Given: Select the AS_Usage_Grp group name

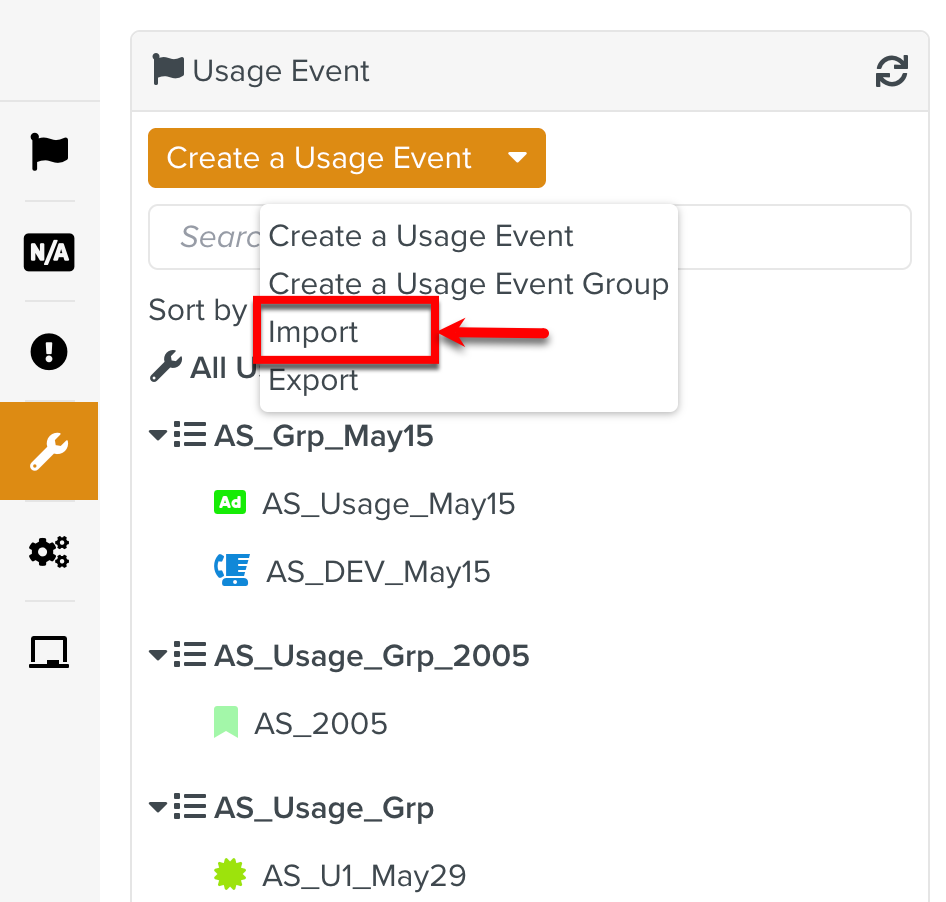Looking at the screenshot, I should tap(323, 808).
